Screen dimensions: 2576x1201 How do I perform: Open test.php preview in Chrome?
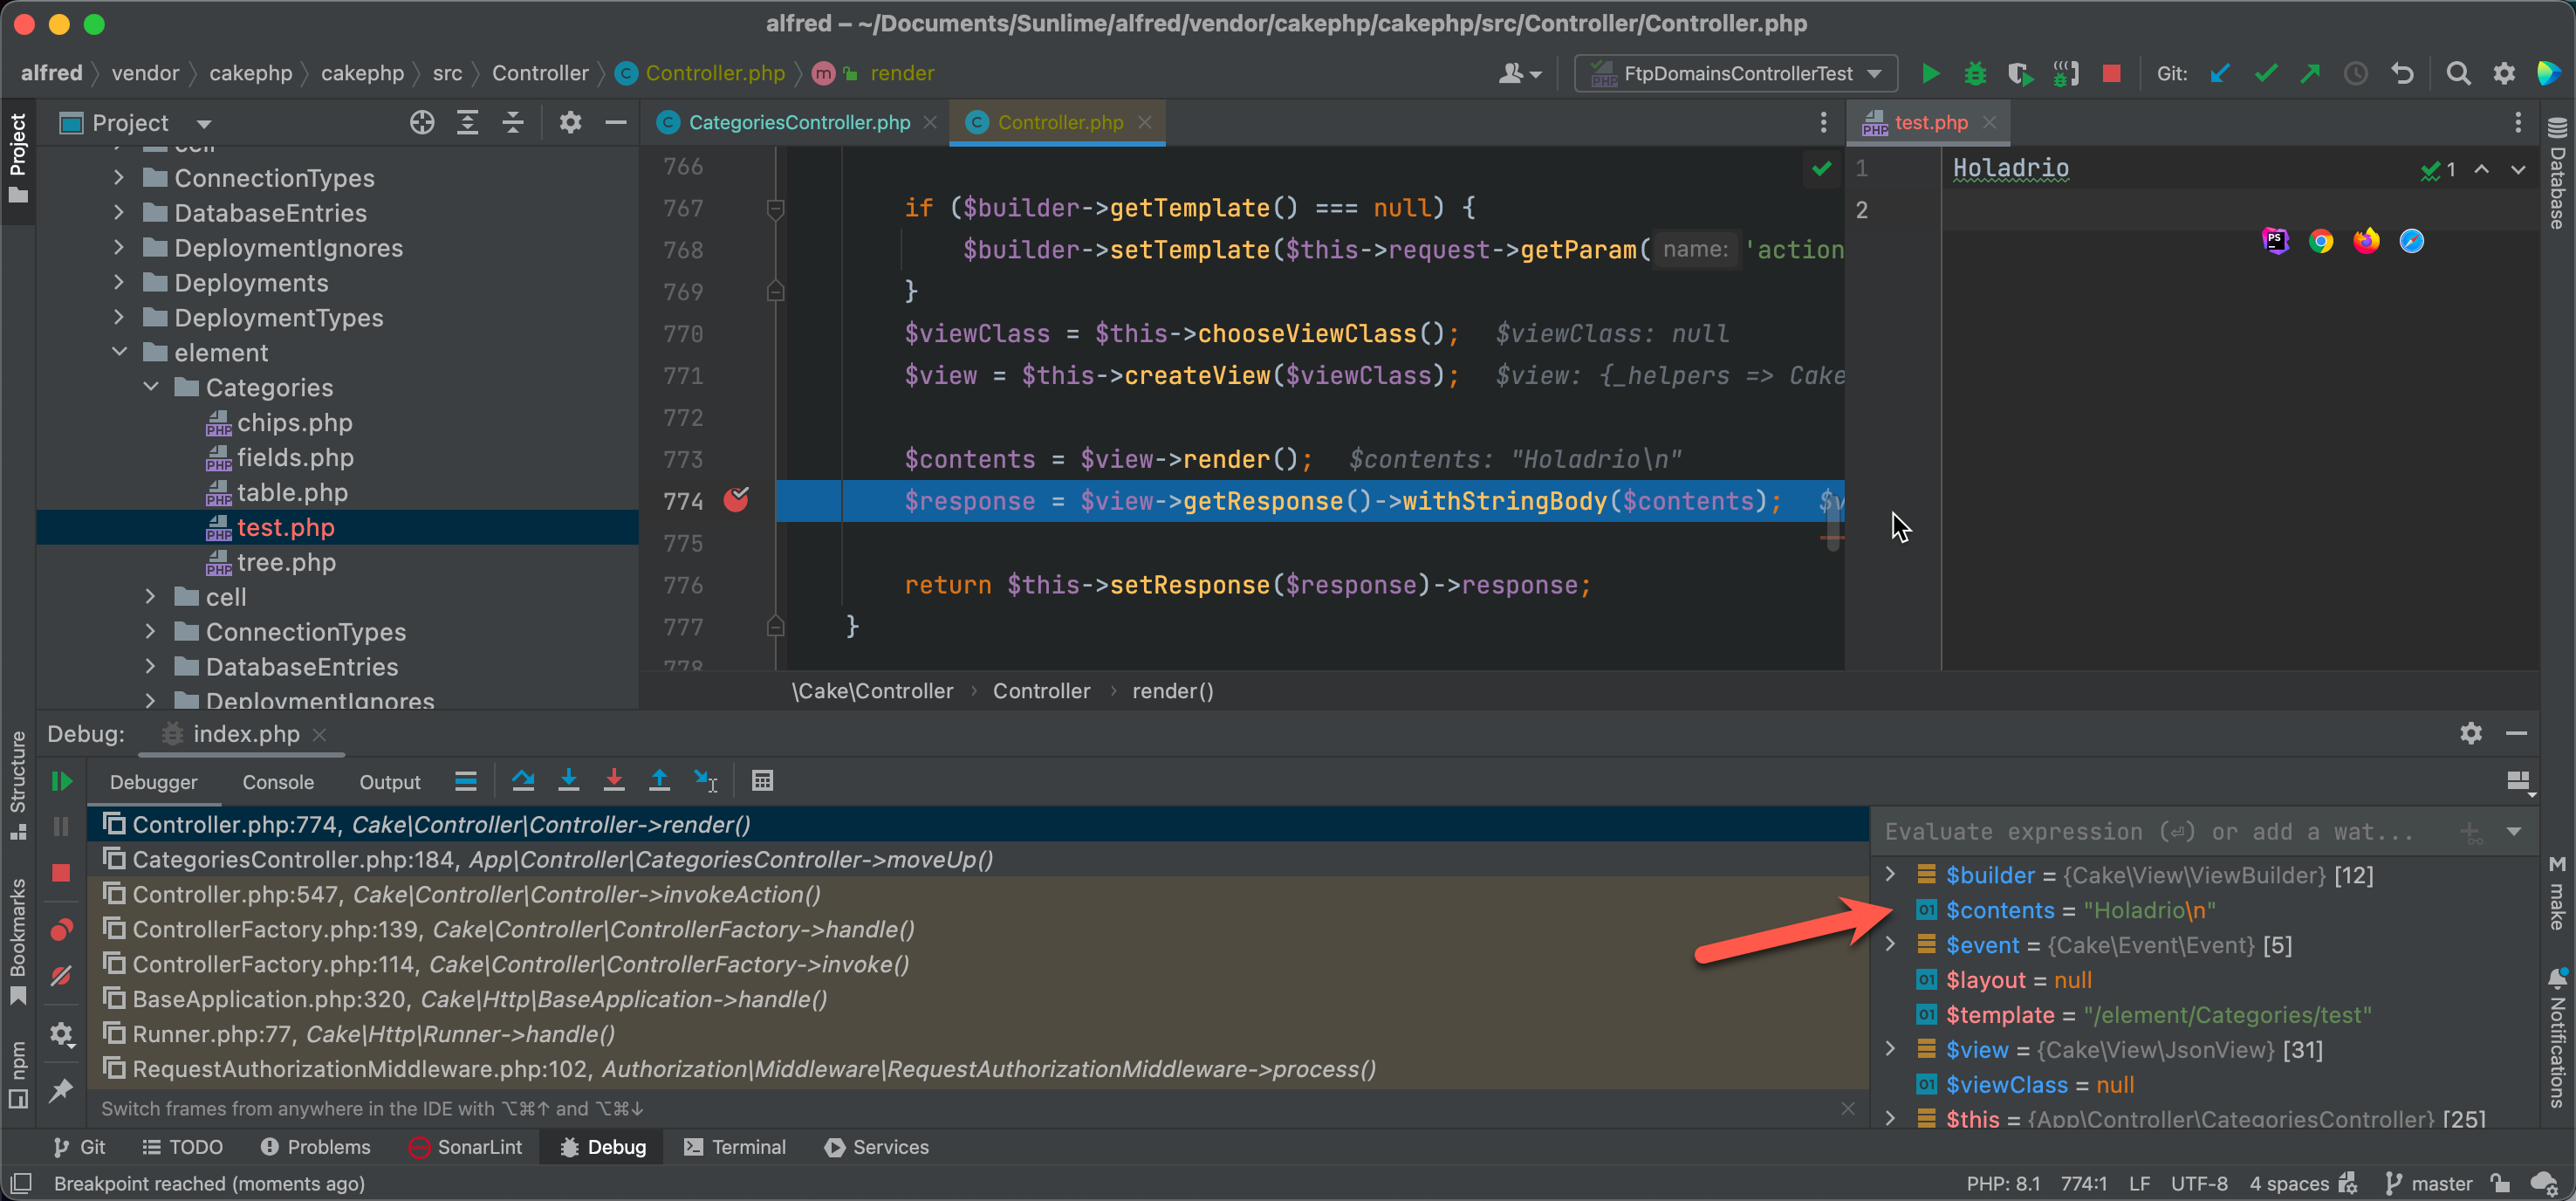click(2321, 241)
